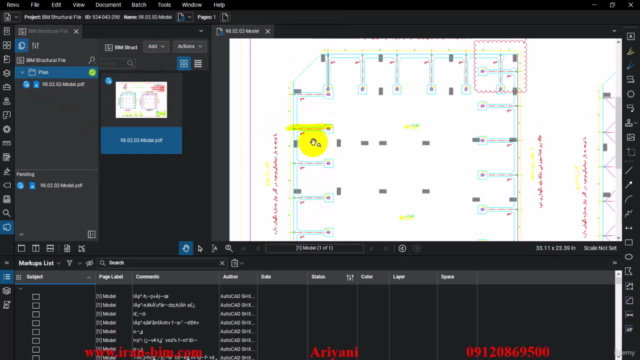Open the Spaces panel icon
Viewport: 640px width, 360px height.
click(7, 115)
